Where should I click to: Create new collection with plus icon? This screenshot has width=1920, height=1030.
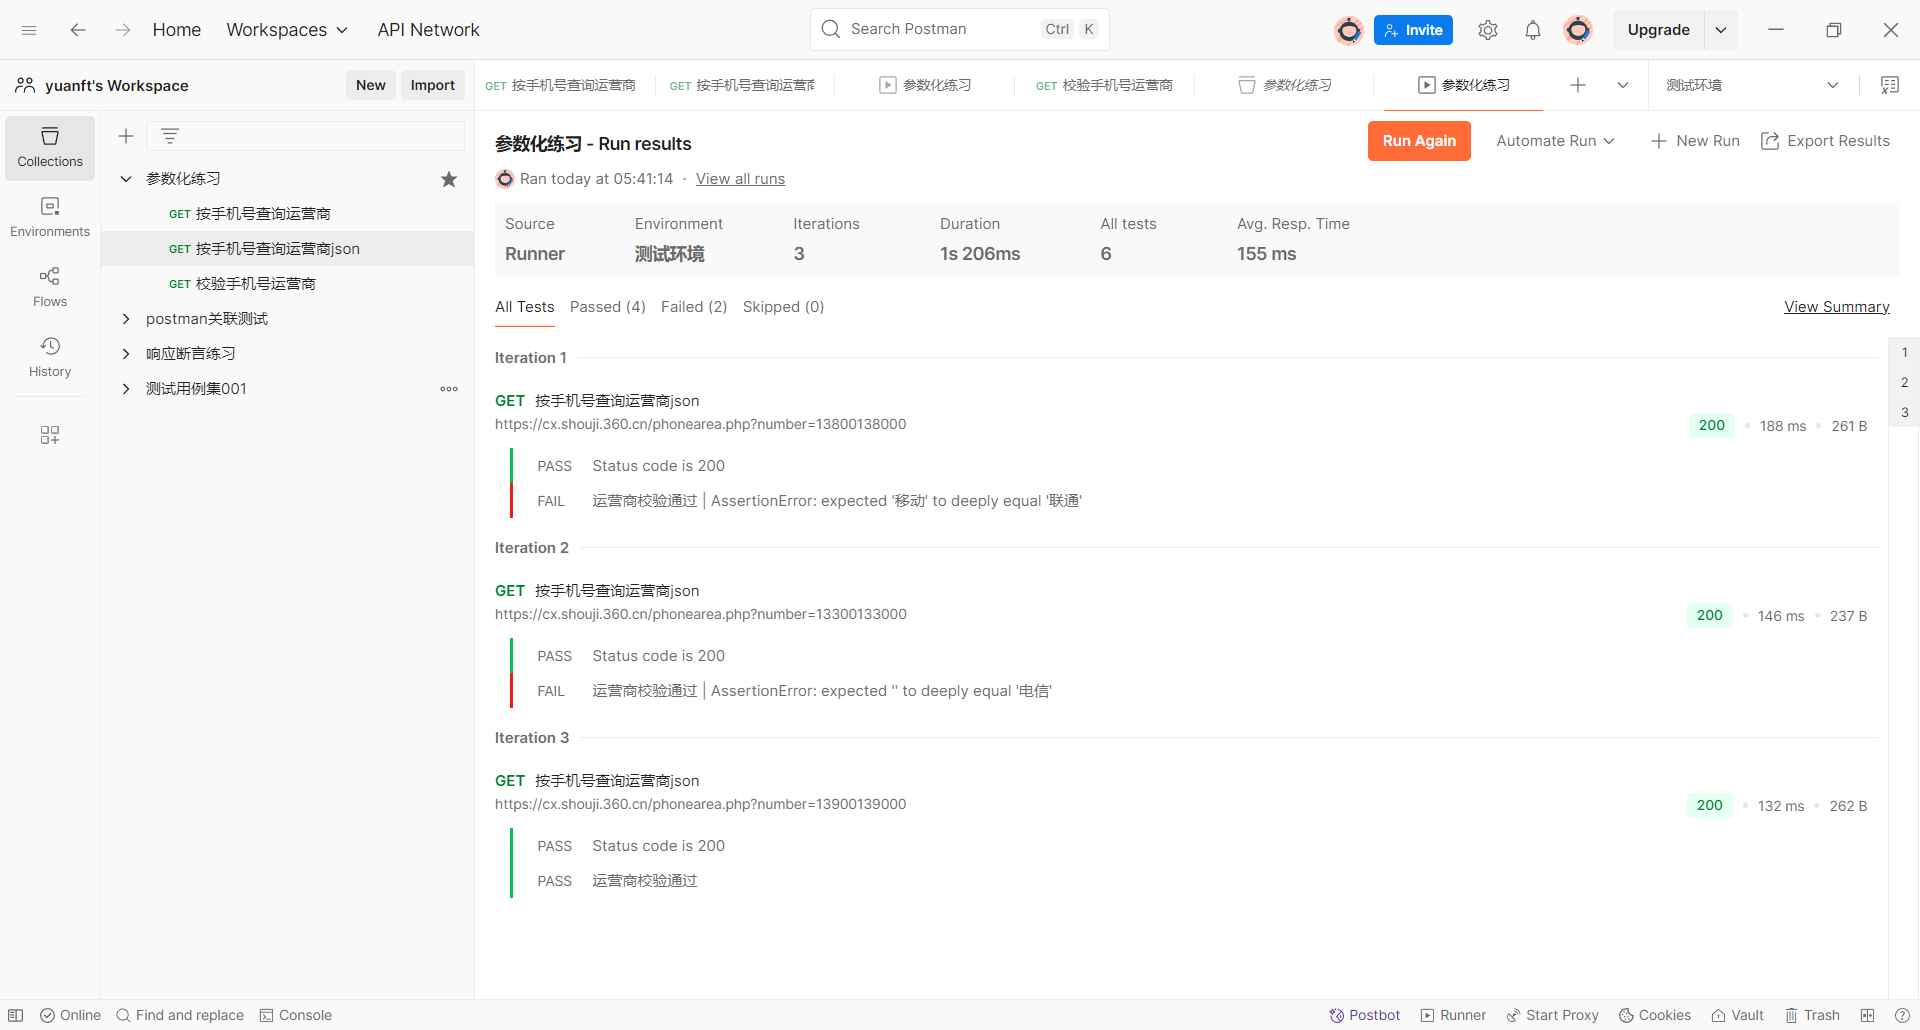(126, 136)
